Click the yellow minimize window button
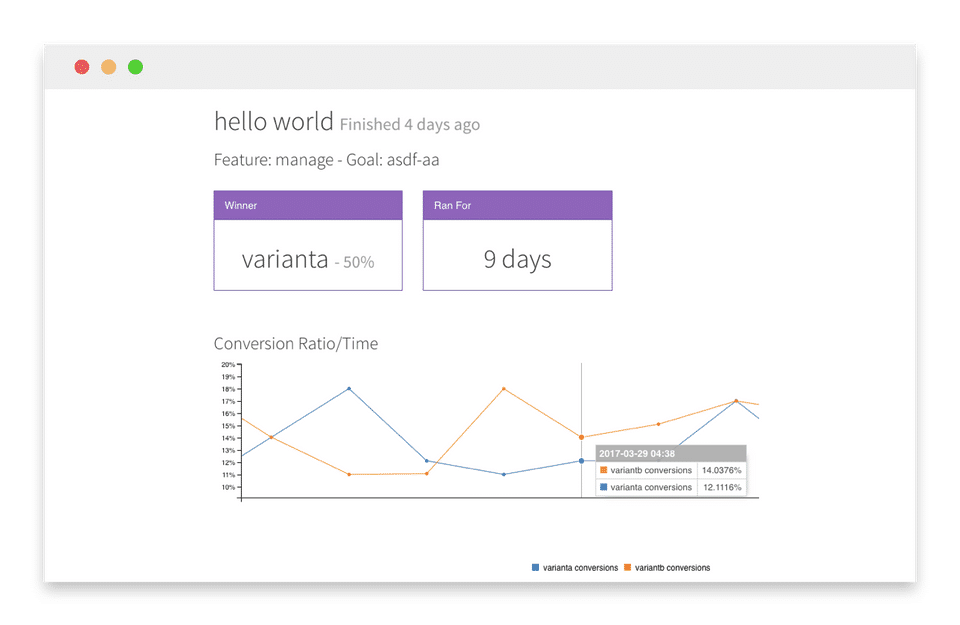Image resolution: width=960 pixels, height=625 pixels. click(x=108, y=67)
